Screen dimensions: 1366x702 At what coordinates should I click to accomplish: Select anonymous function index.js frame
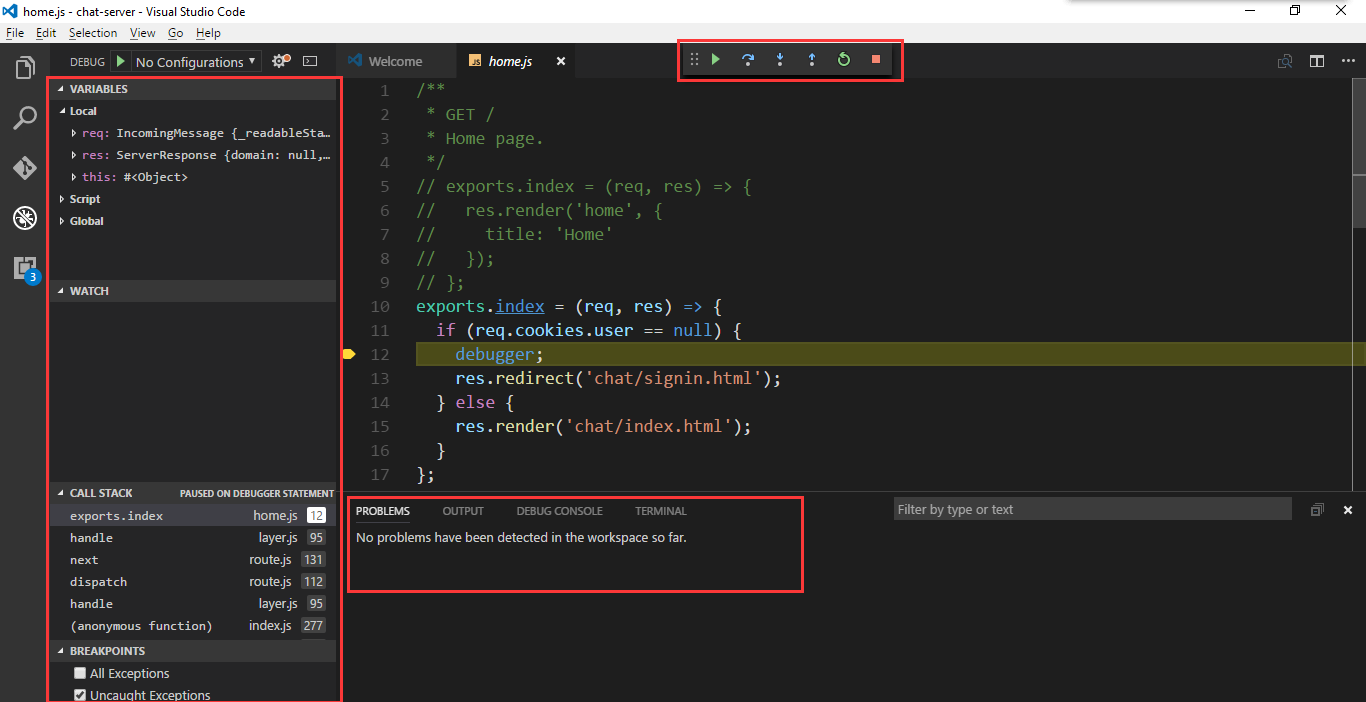pos(193,626)
